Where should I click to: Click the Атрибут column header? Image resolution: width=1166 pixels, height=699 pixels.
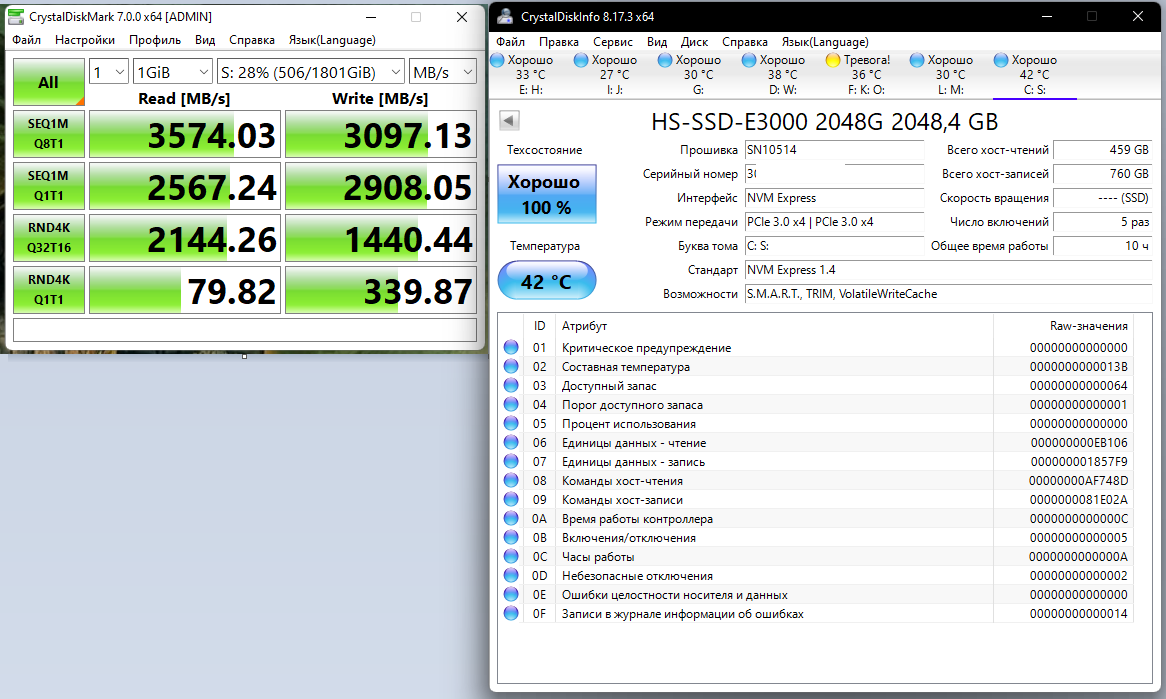point(584,326)
